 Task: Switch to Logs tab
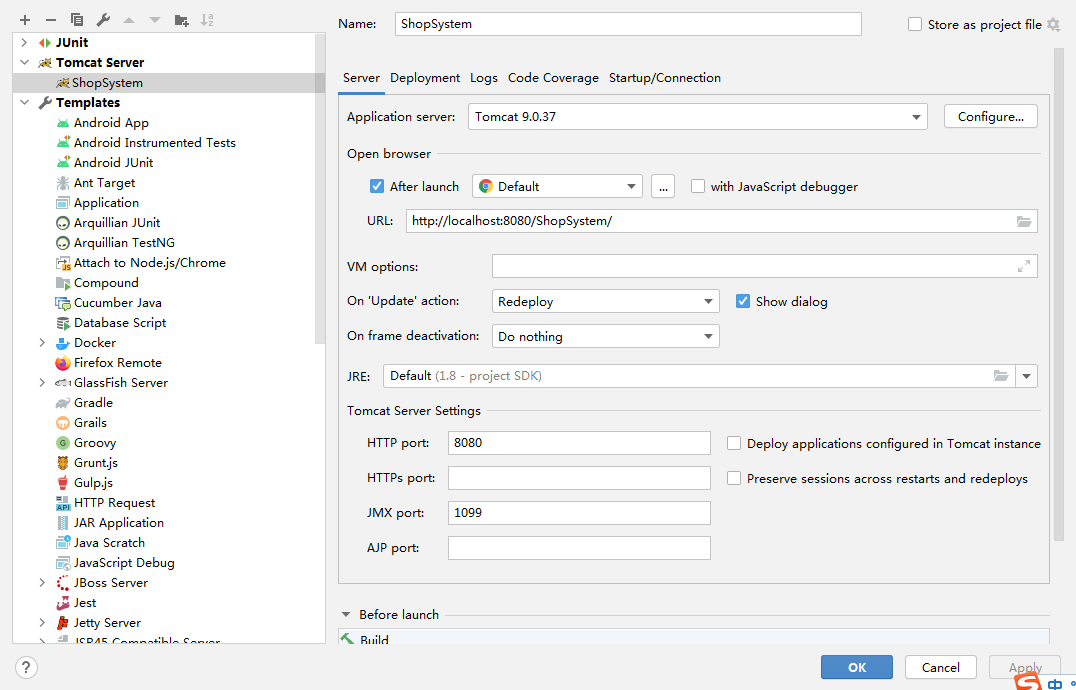click(x=484, y=78)
